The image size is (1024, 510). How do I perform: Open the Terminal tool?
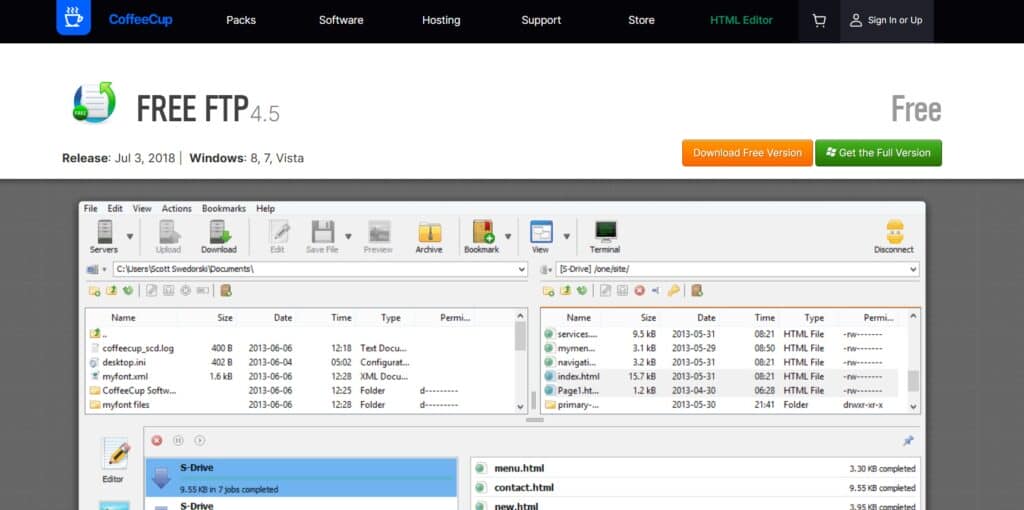(x=604, y=236)
